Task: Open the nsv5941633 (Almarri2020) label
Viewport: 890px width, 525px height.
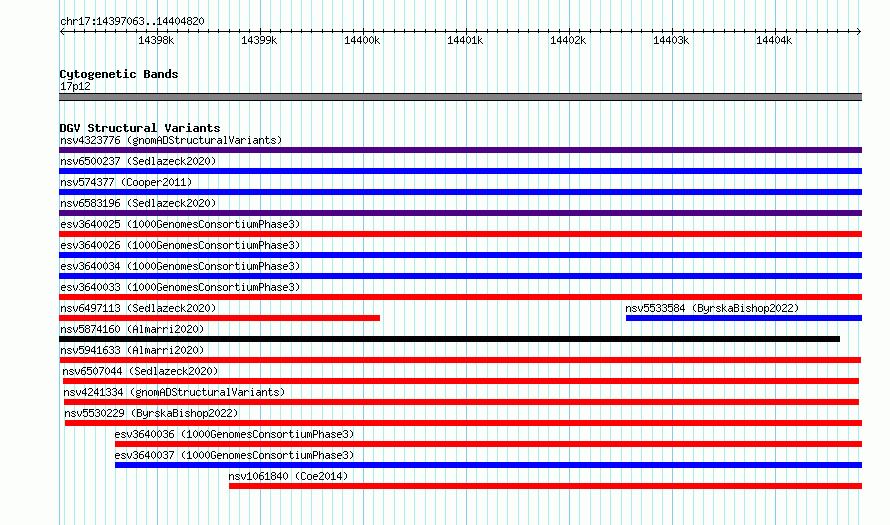Action: 132,350
